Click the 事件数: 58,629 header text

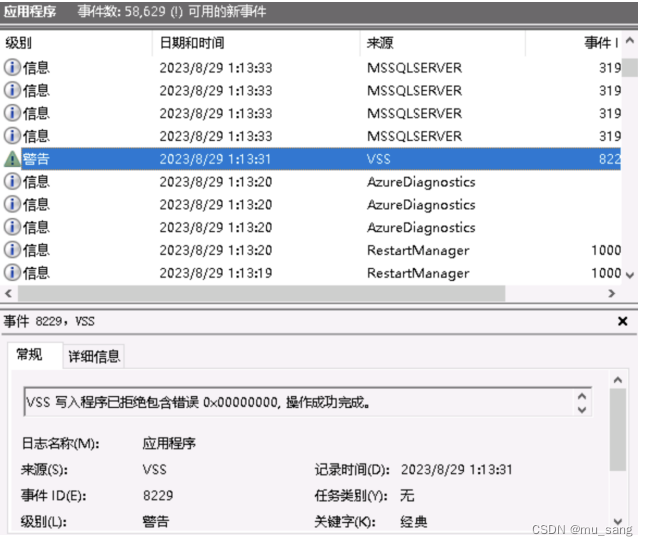click(x=172, y=11)
